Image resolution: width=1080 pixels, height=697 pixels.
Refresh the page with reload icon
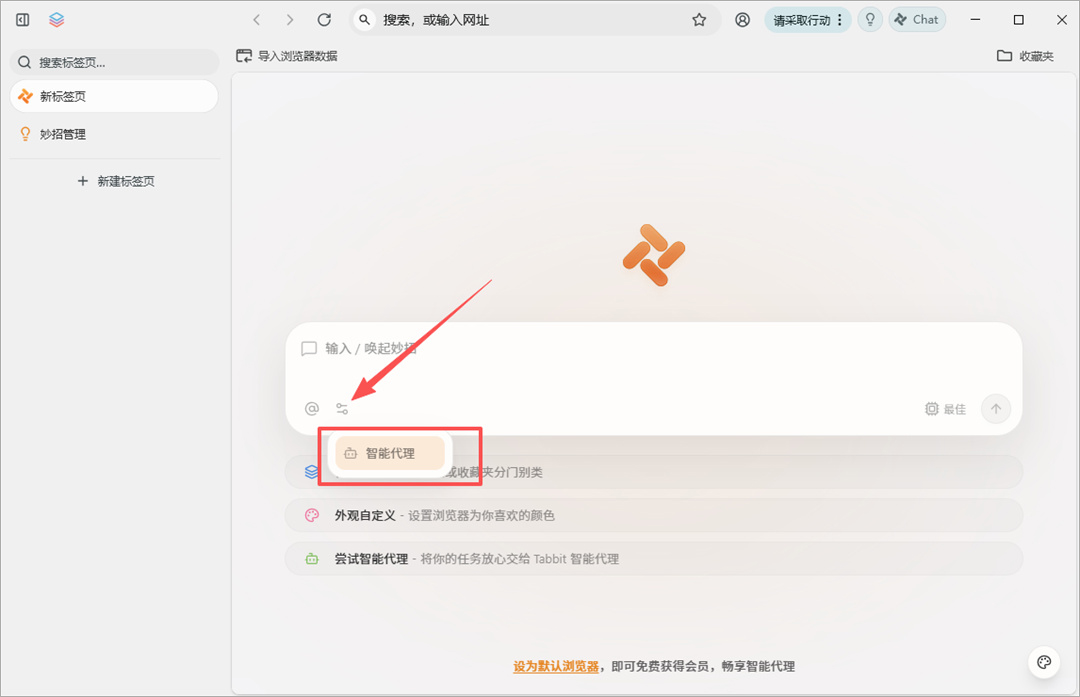[x=323, y=19]
